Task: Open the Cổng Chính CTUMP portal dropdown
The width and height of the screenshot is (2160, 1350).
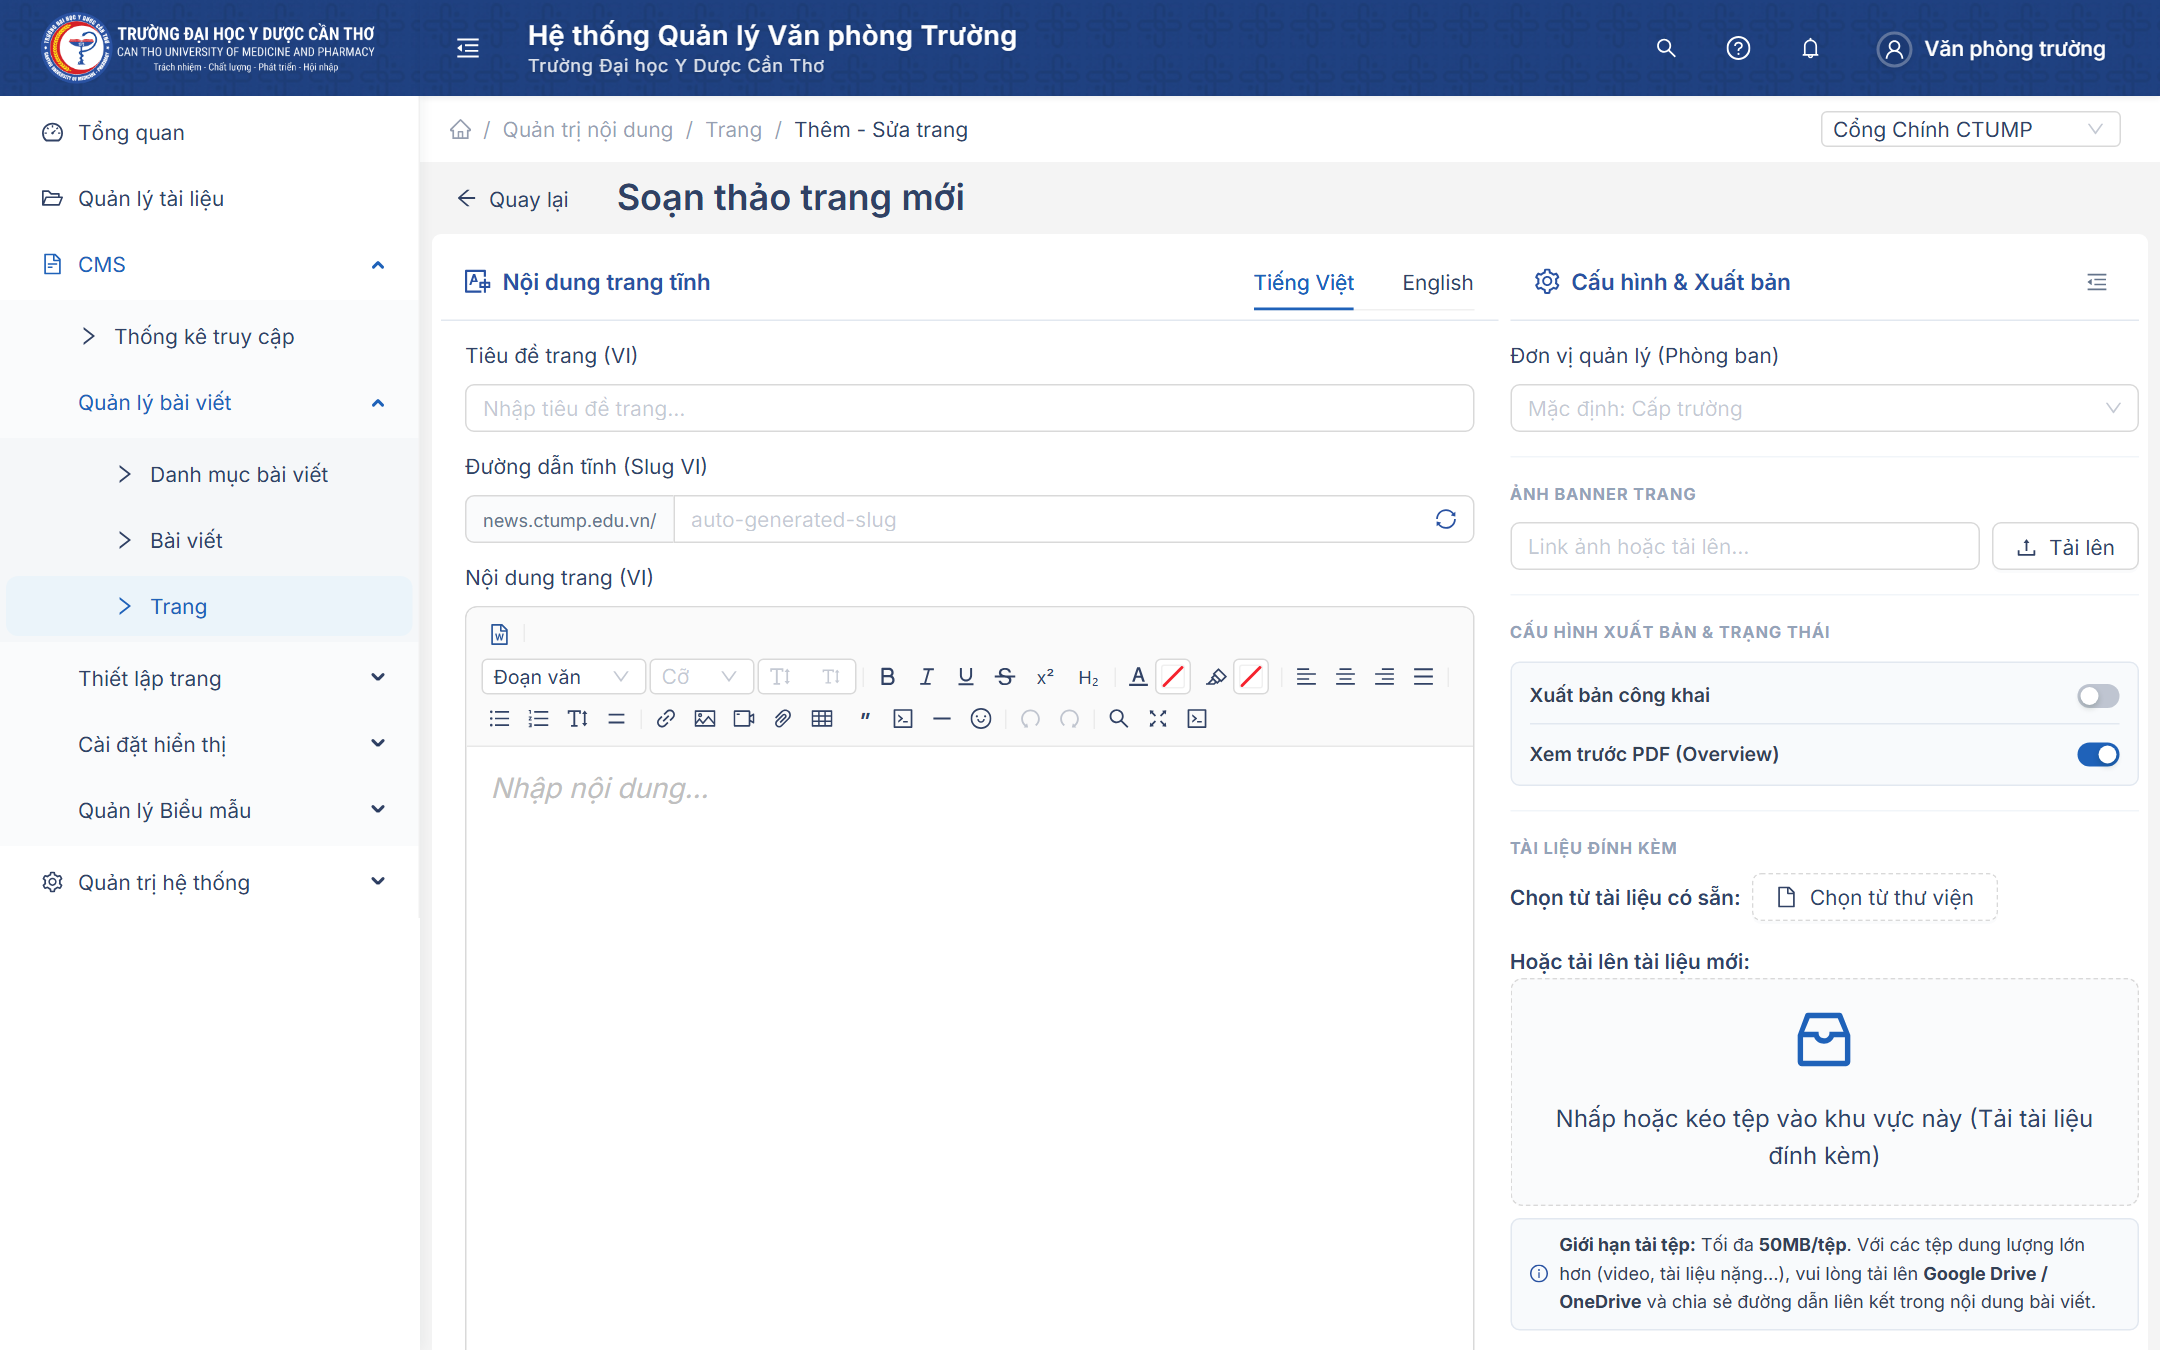Action: [x=1969, y=129]
